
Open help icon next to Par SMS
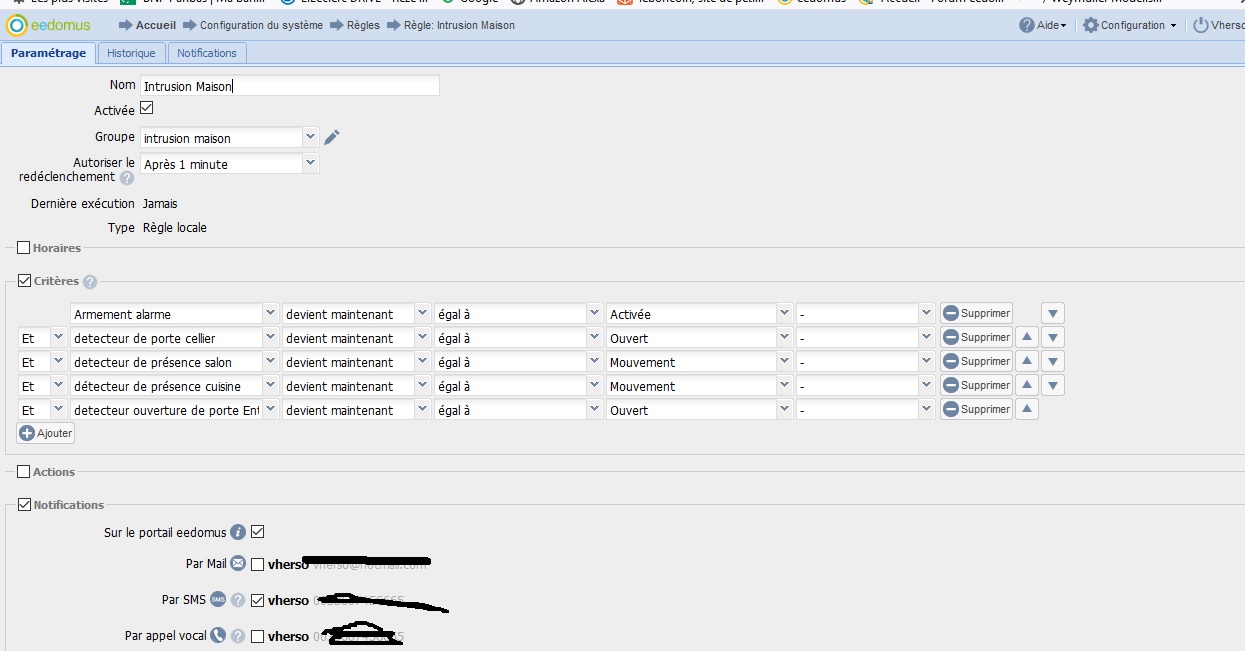[x=238, y=600]
